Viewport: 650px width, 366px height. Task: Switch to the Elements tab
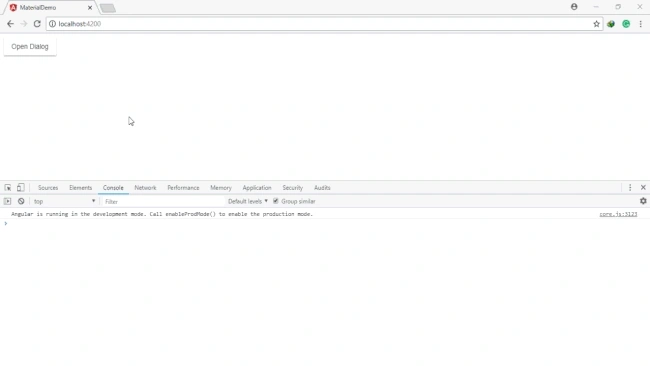[x=80, y=188]
